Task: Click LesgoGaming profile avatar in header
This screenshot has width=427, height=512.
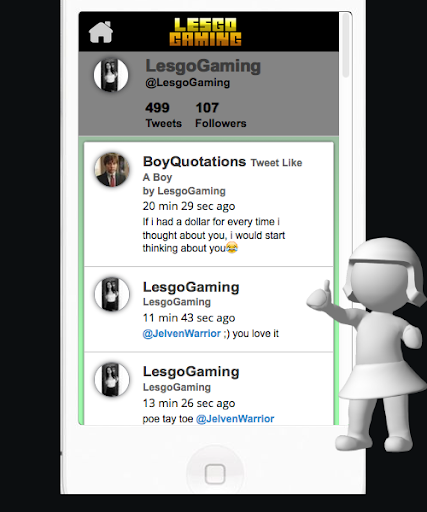Action: click(111, 75)
